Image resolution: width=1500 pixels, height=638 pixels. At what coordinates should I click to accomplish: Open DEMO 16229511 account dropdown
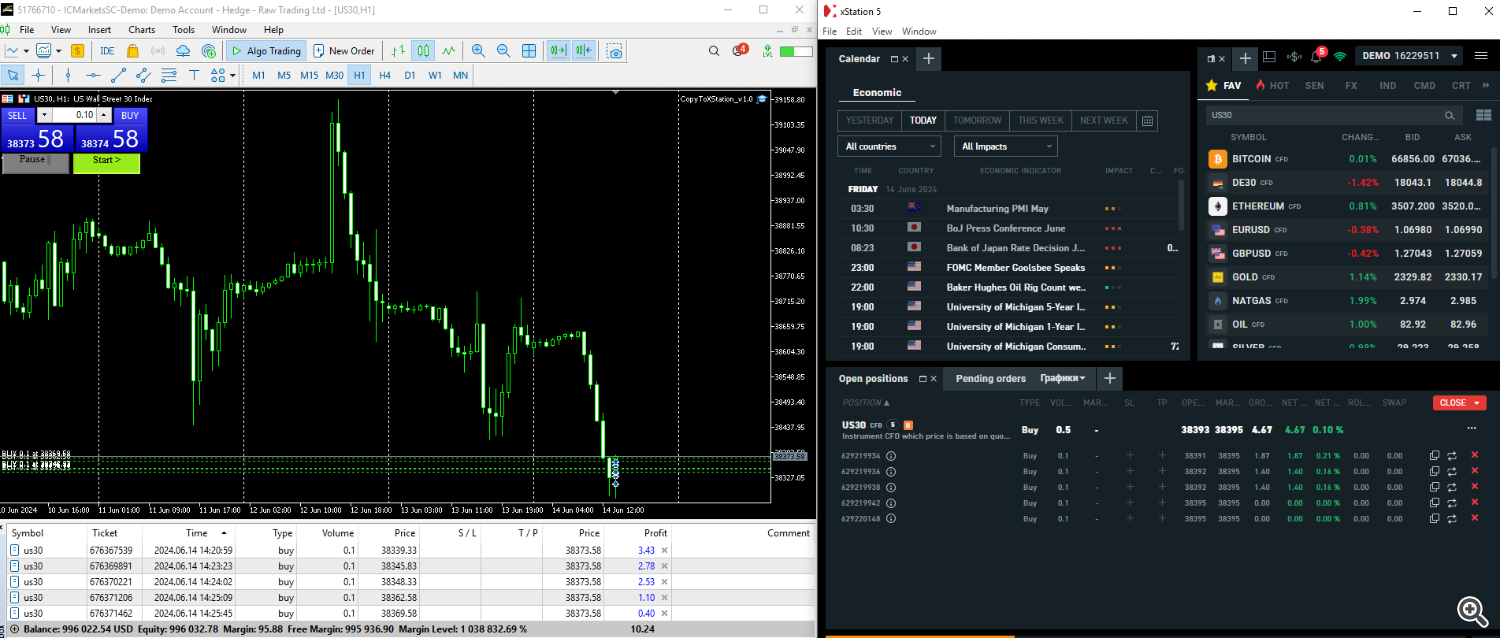tap(1410, 56)
